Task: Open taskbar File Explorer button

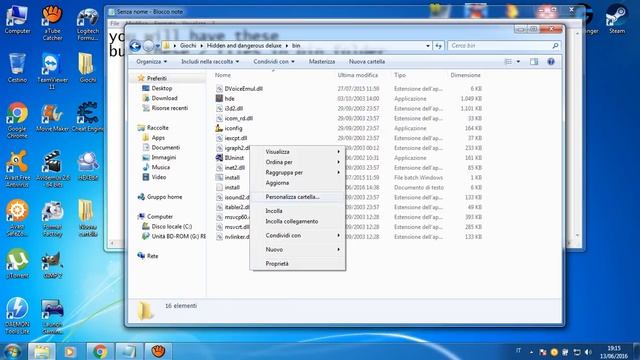Action: tap(41, 351)
